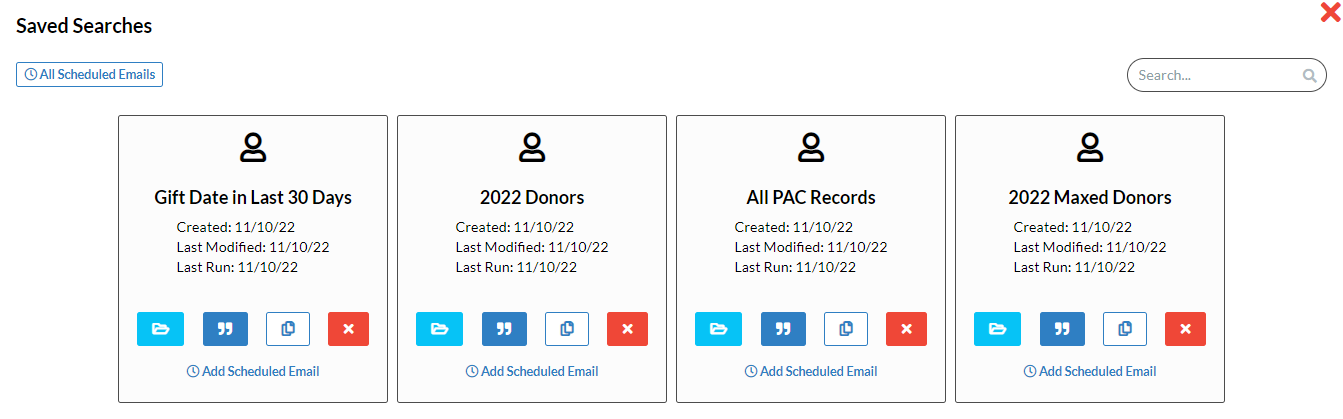The height and width of the screenshot is (419, 1343).
Task: Open the Gift Date in Last 30 Days search
Action: (x=160, y=329)
